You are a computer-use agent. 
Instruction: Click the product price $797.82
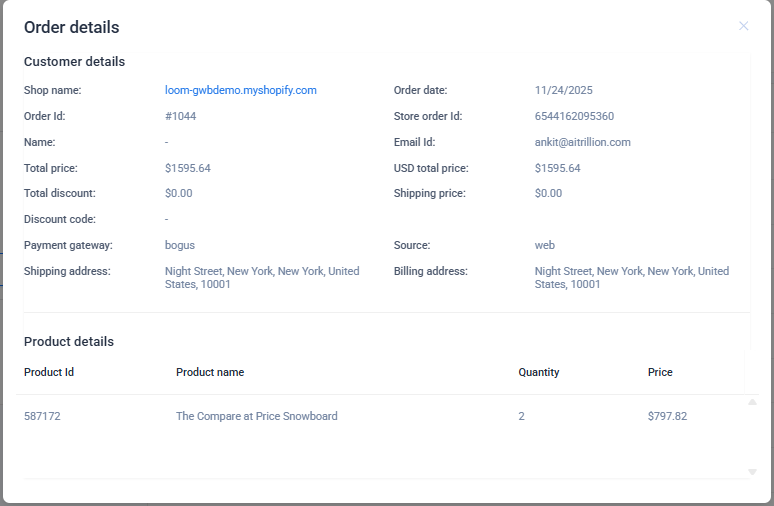click(x=667, y=416)
